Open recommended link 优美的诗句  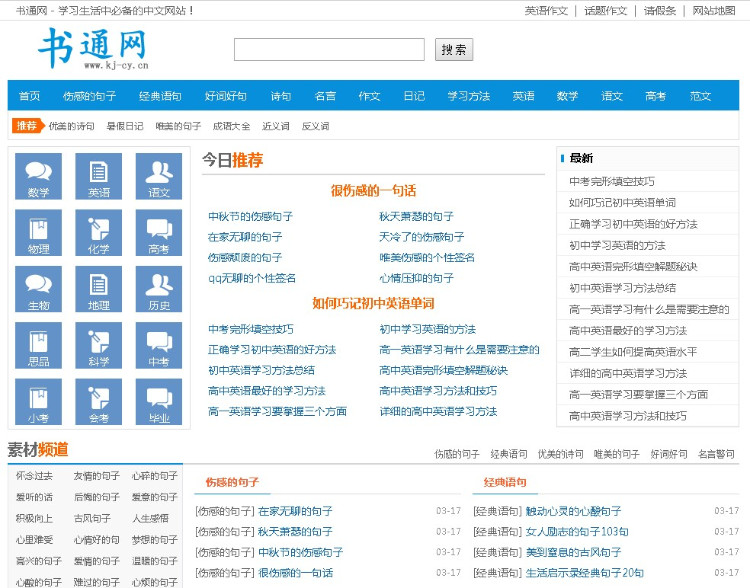(x=72, y=126)
